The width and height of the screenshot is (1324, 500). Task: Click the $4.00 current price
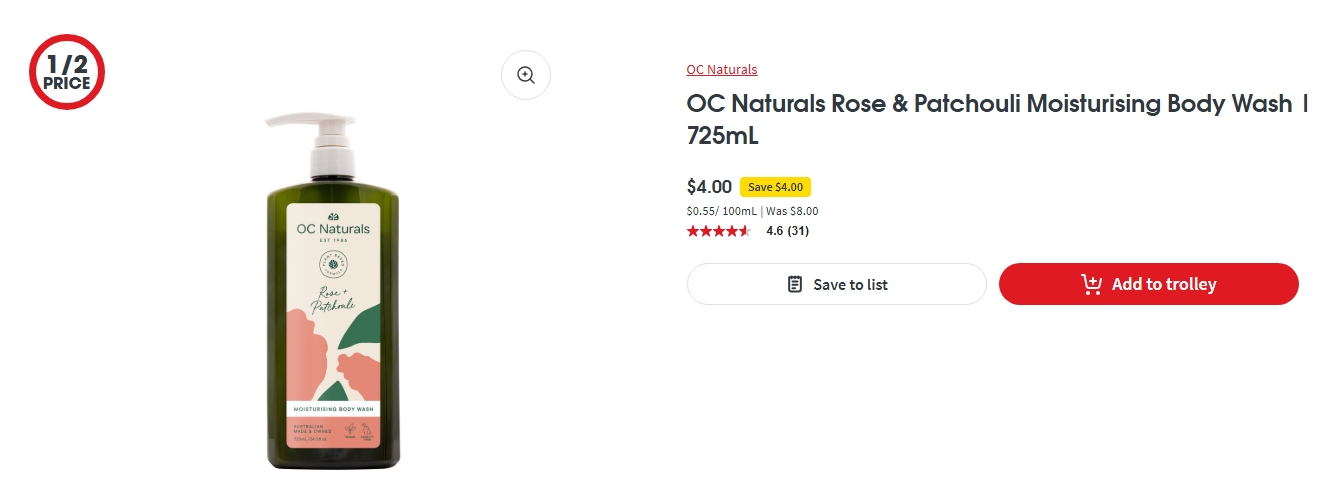pos(709,186)
